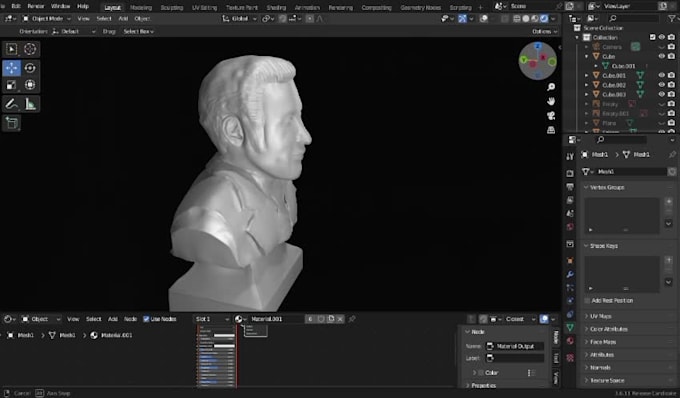Pin the material in the node editor

(352, 319)
